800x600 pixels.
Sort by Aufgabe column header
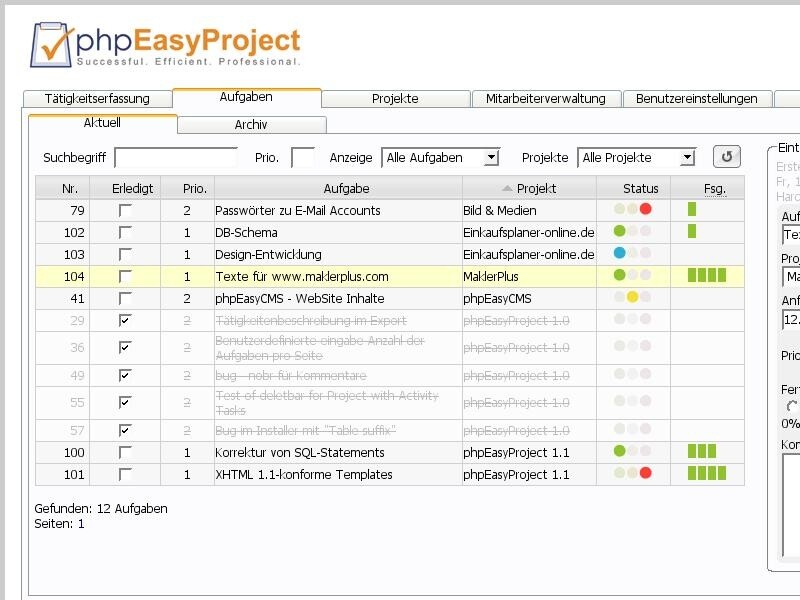(339, 188)
